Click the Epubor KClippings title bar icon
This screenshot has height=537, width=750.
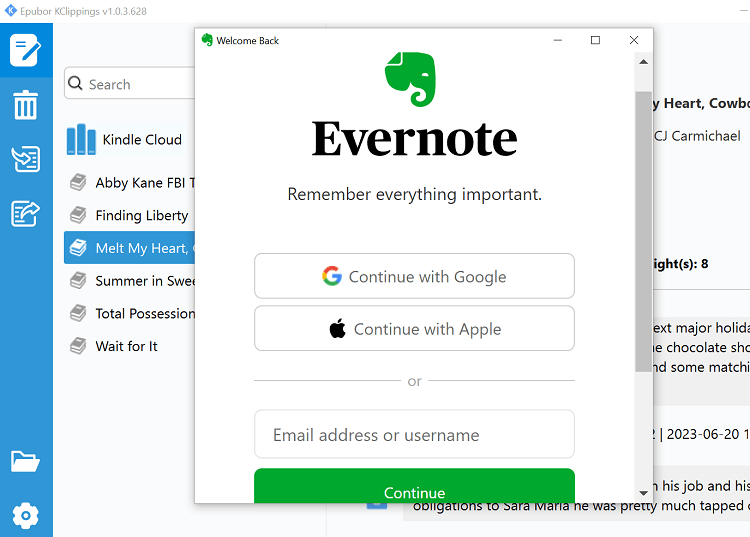11,11
